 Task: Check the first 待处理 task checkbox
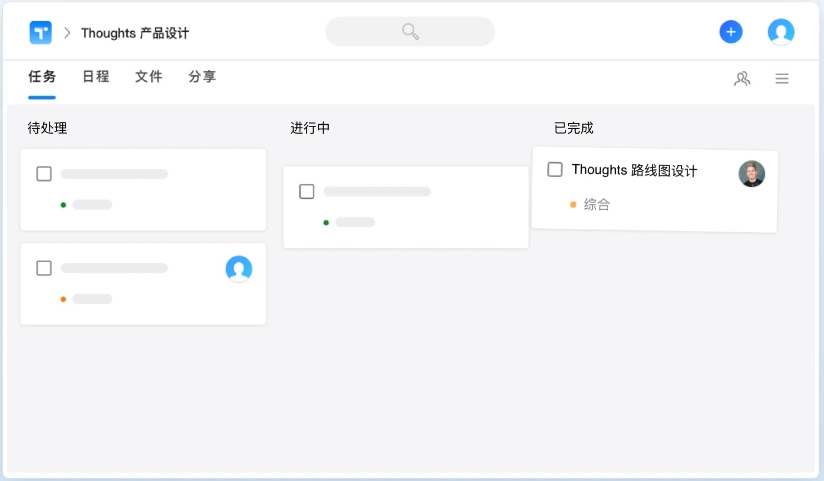(44, 174)
